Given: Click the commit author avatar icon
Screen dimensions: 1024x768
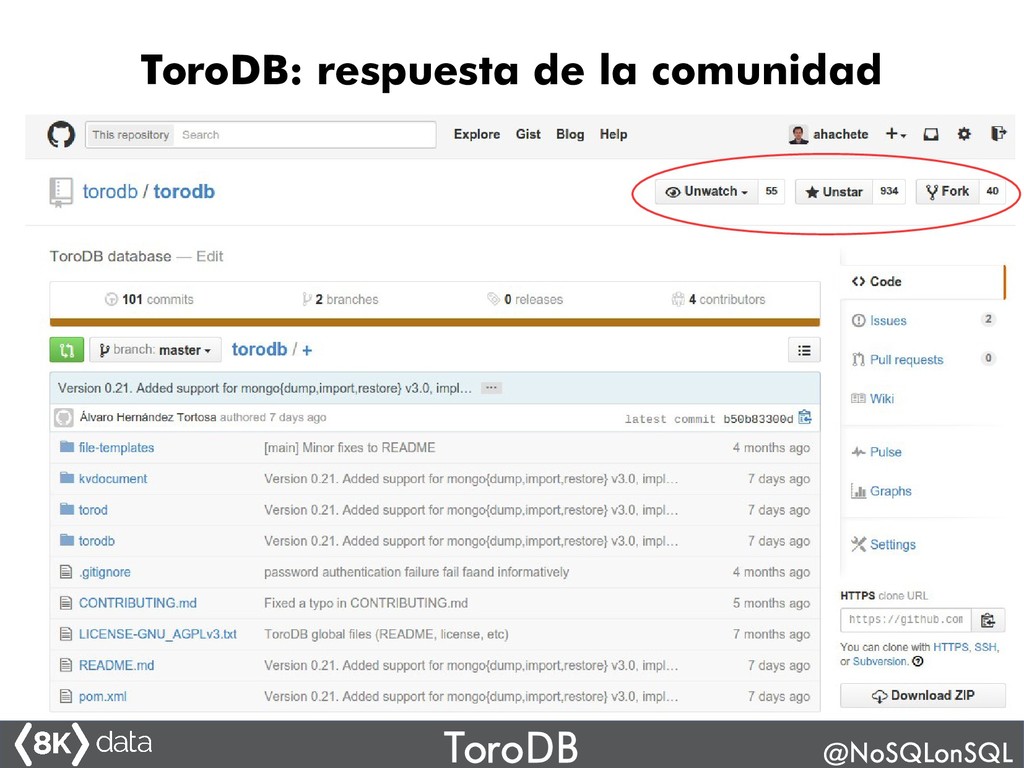Looking at the screenshot, I should pos(63,417).
